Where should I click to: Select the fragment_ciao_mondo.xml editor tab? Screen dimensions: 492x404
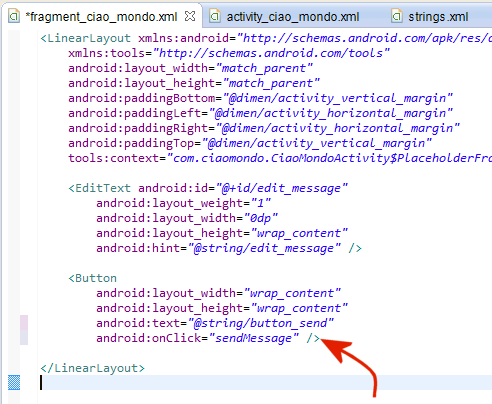tap(101, 17)
